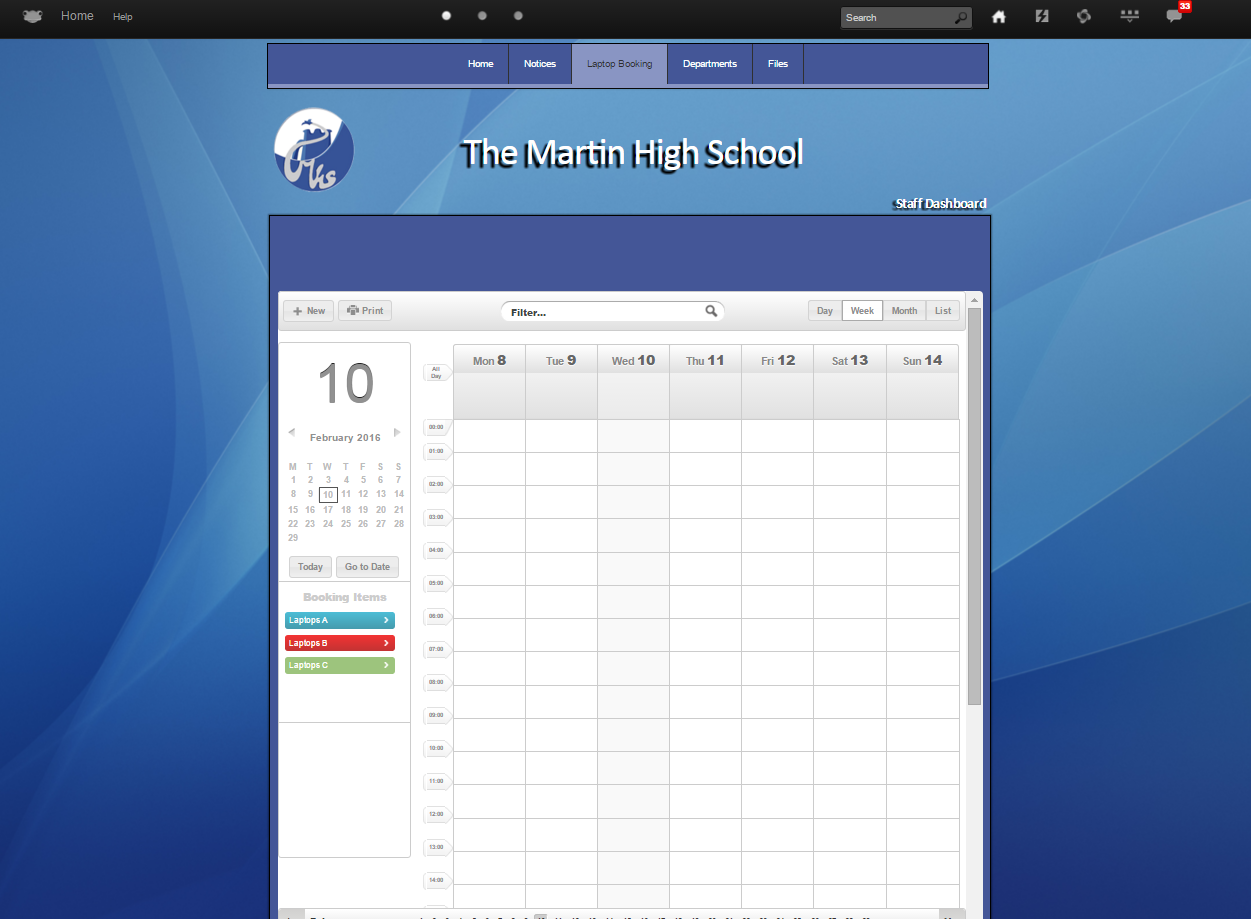Select day 1 in the mini calendar
This screenshot has width=1251, height=919.
(293, 480)
